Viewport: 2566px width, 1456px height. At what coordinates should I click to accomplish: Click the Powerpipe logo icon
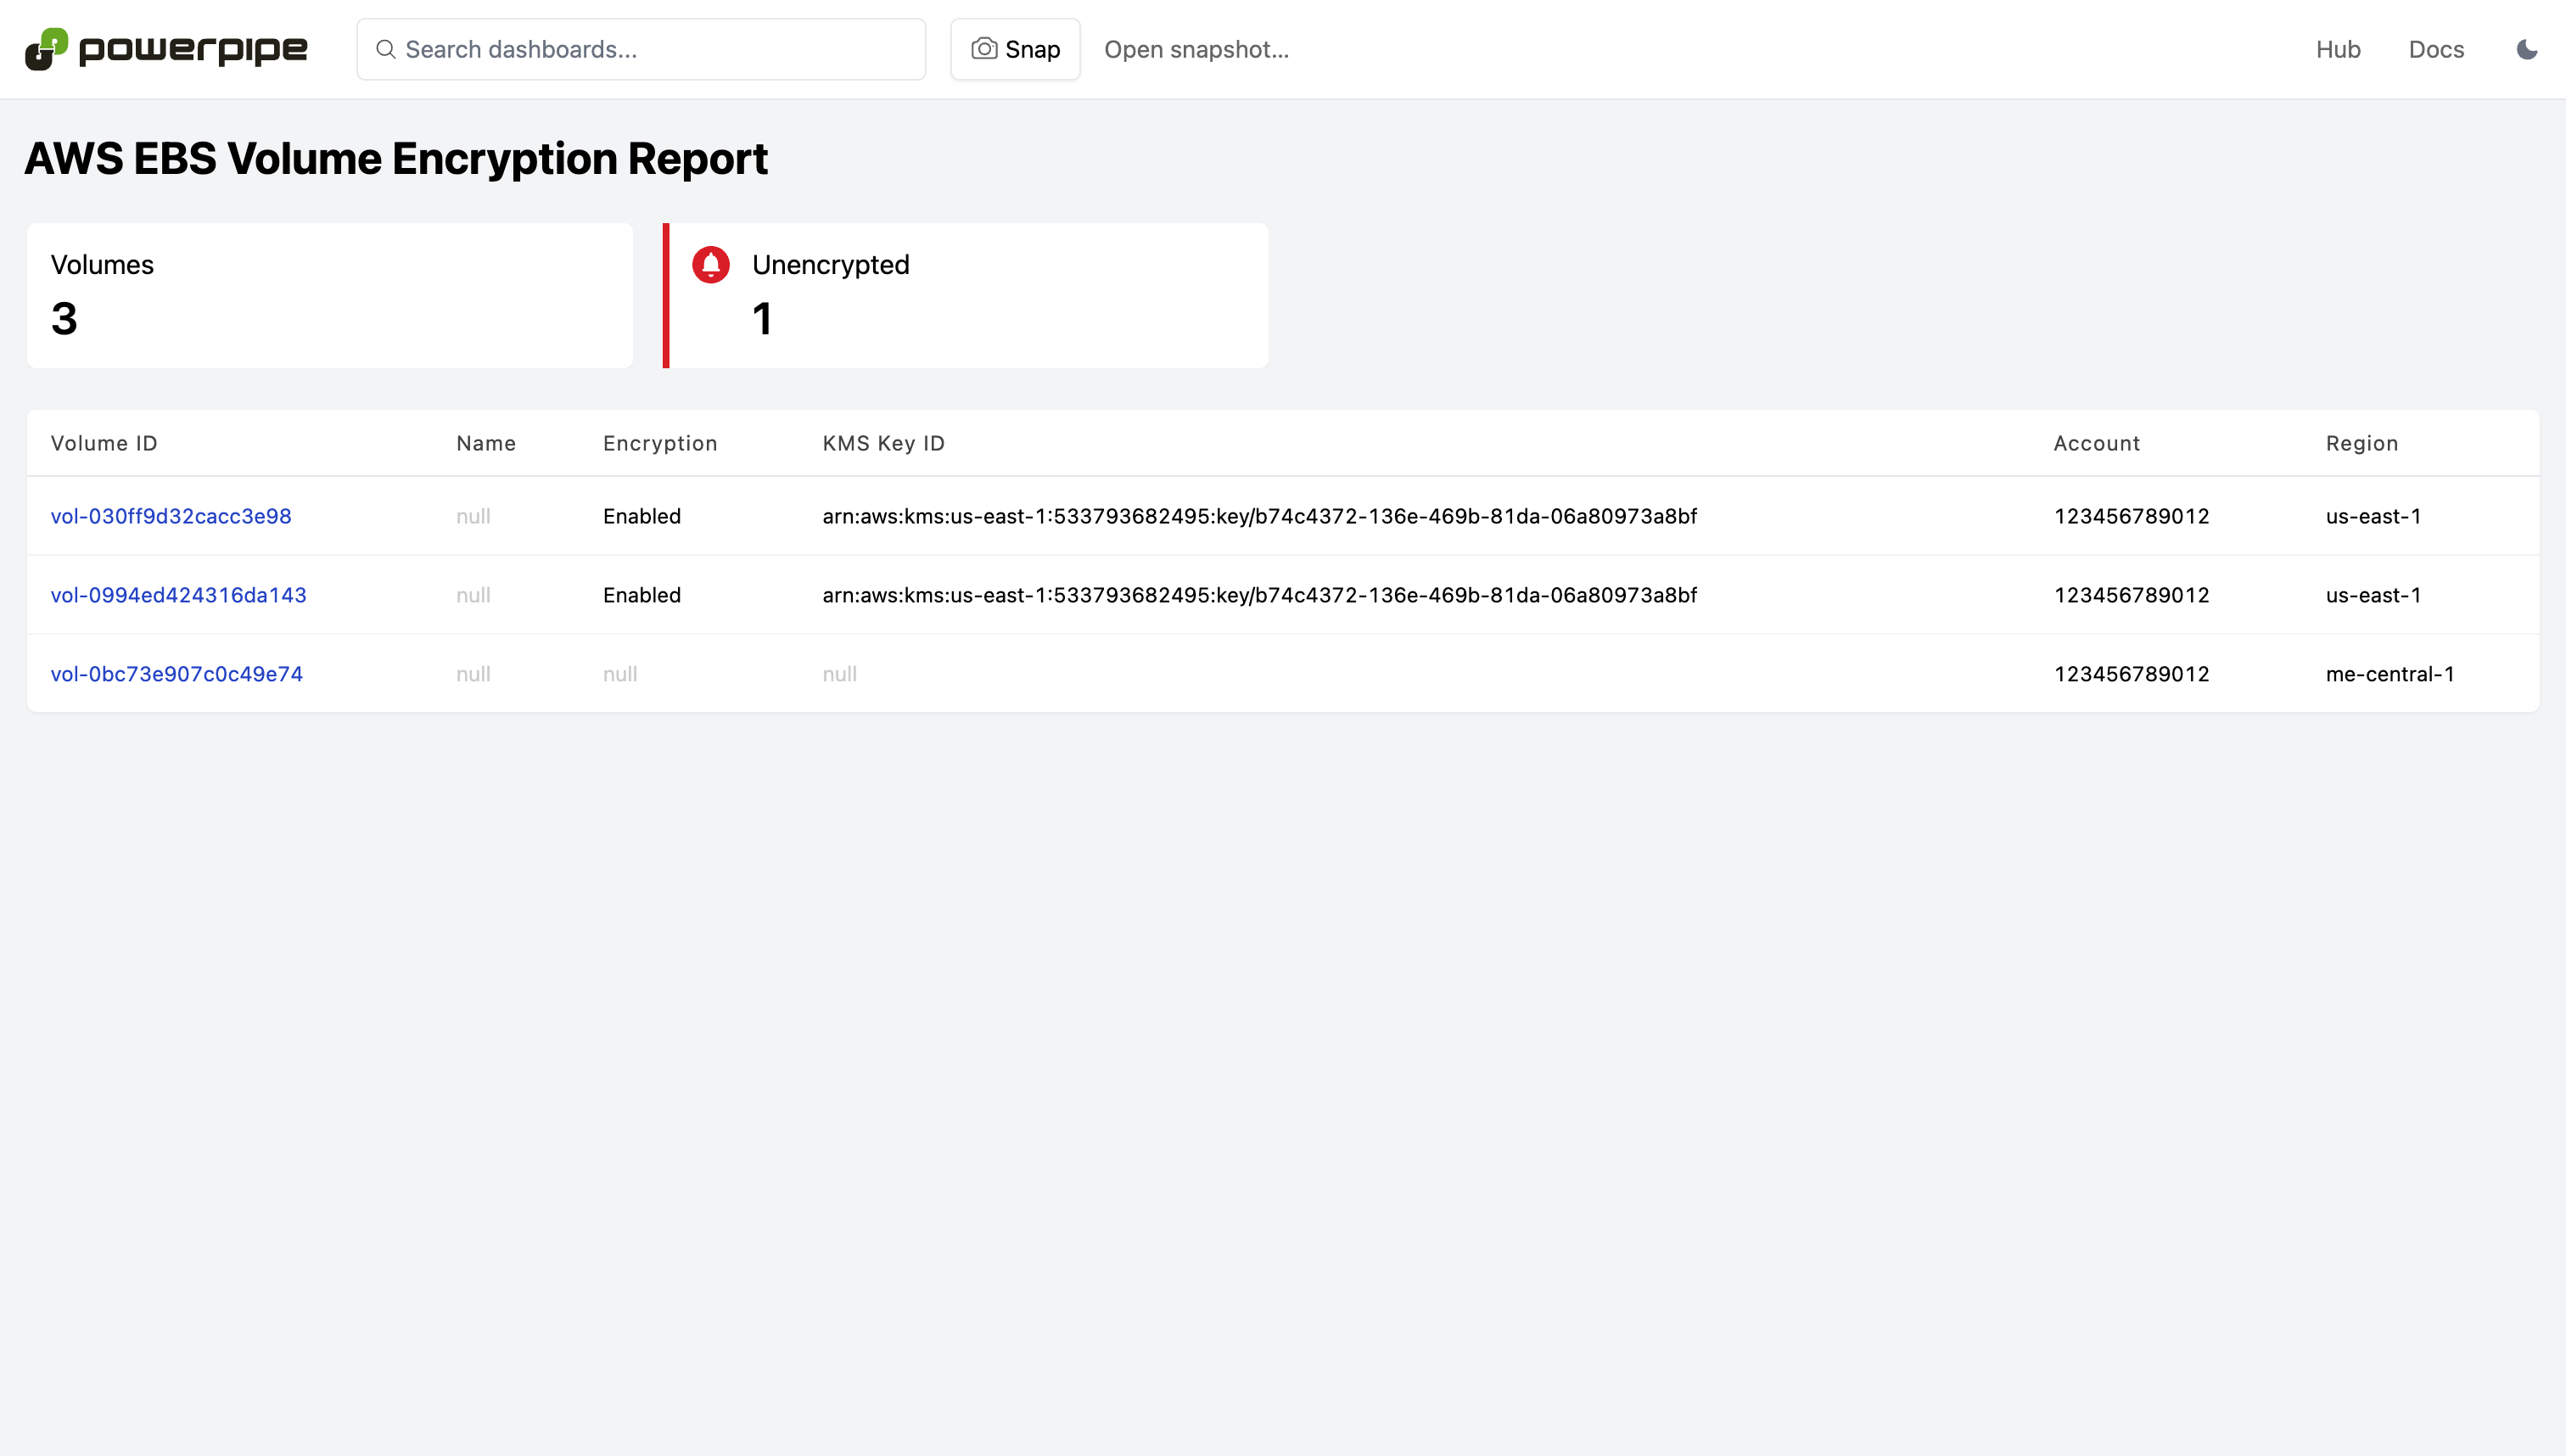point(46,49)
